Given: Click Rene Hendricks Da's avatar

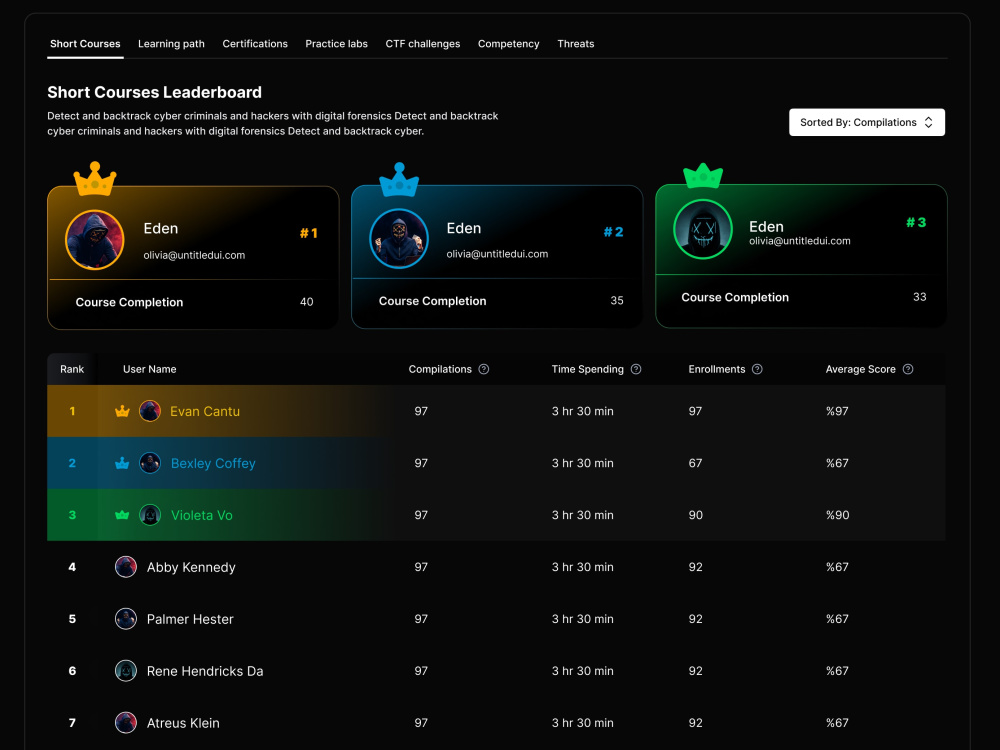Looking at the screenshot, I should click(x=126, y=671).
